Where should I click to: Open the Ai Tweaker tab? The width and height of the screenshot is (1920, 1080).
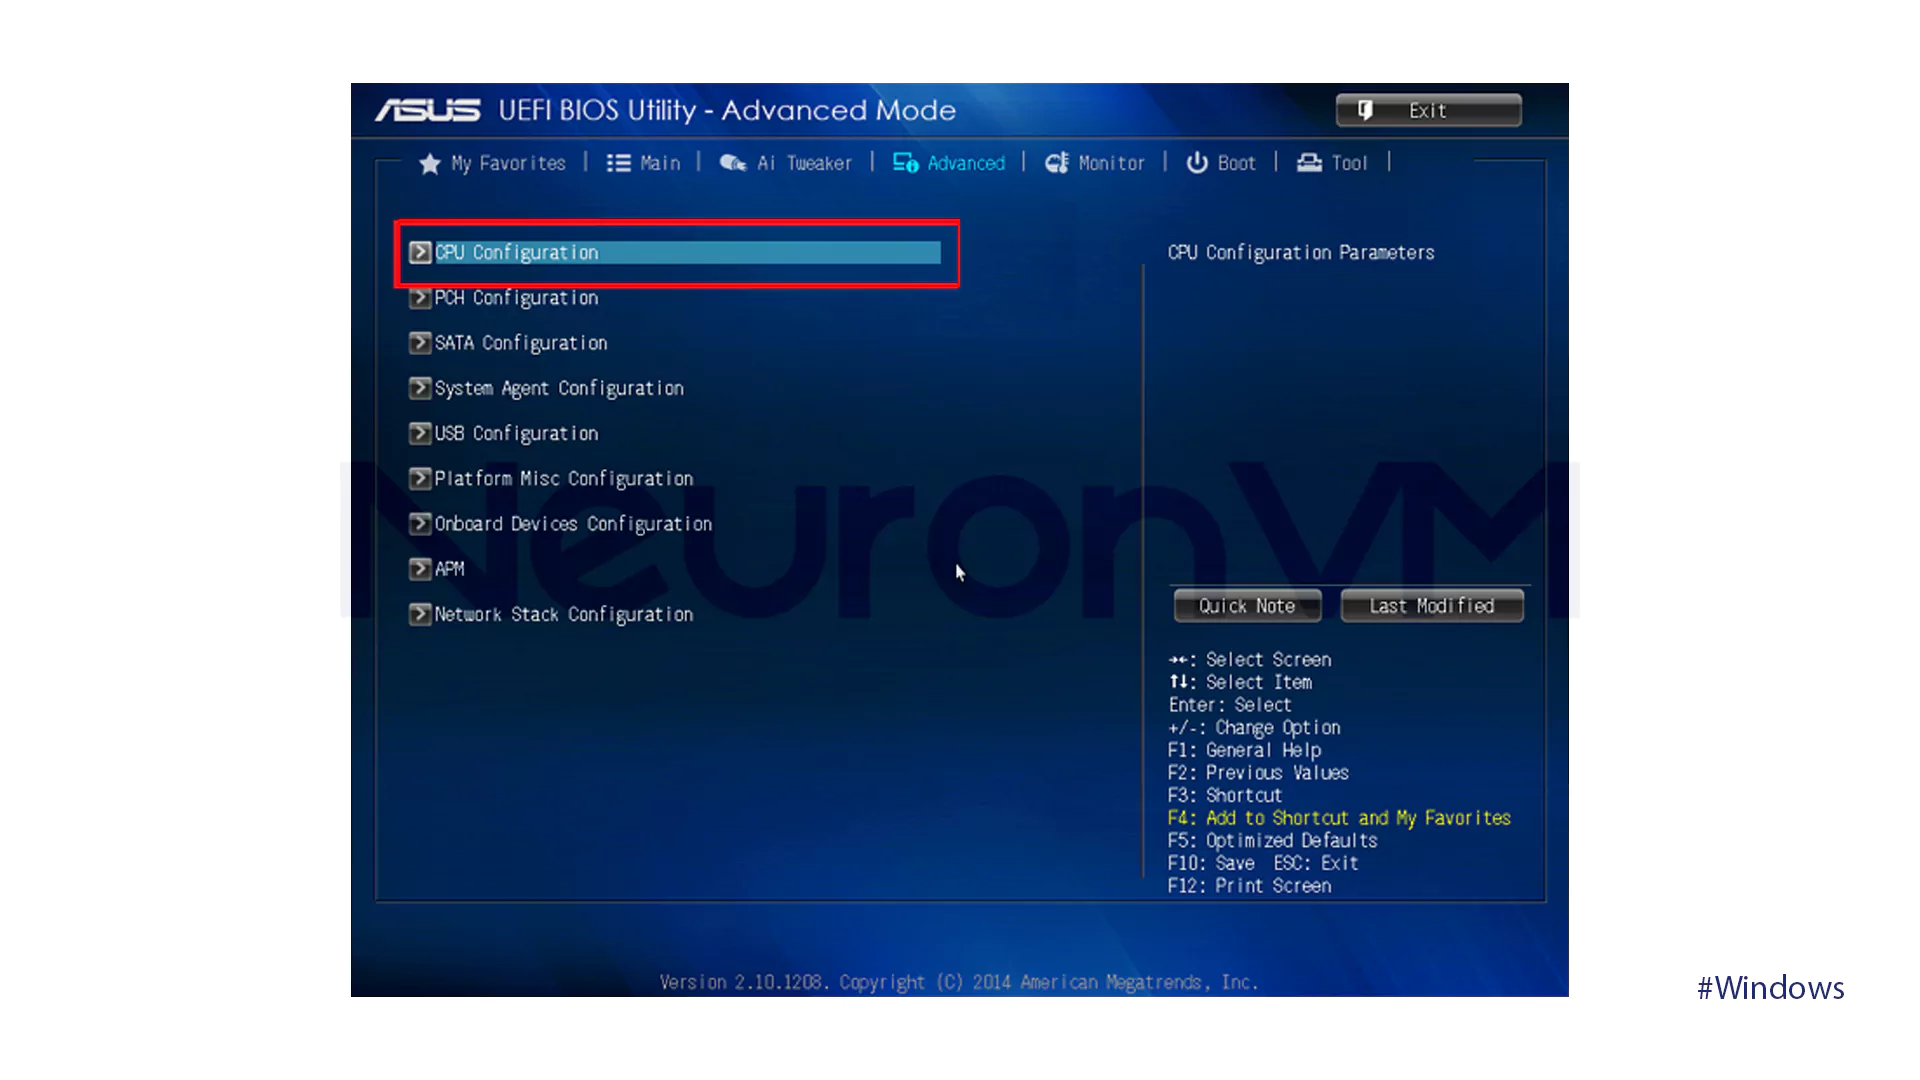[x=786, y=163]
